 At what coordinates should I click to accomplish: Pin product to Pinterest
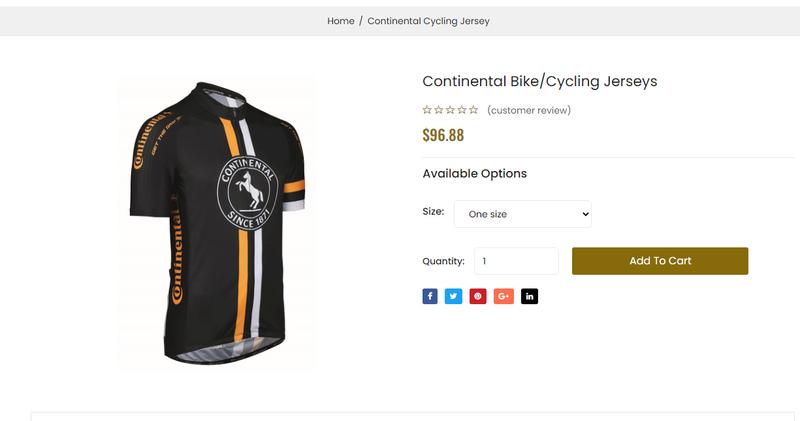pos(478,296)
